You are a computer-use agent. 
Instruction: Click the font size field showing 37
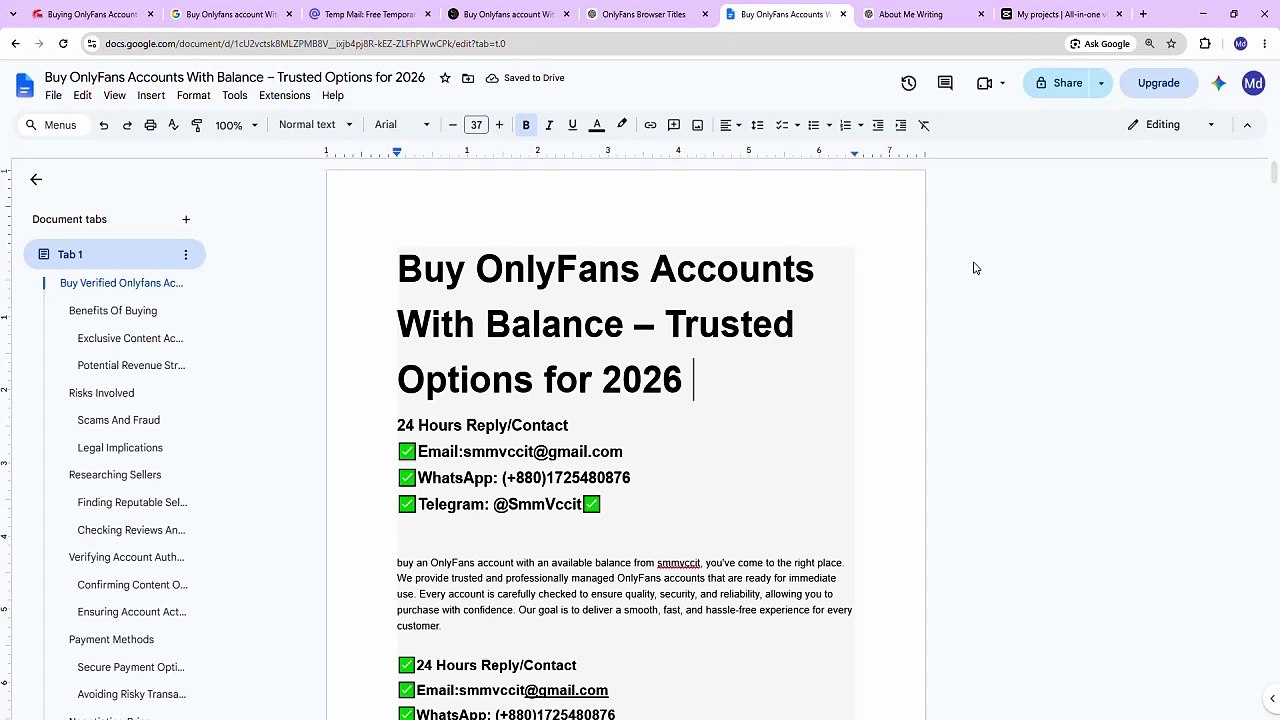[x=476, y=125]
